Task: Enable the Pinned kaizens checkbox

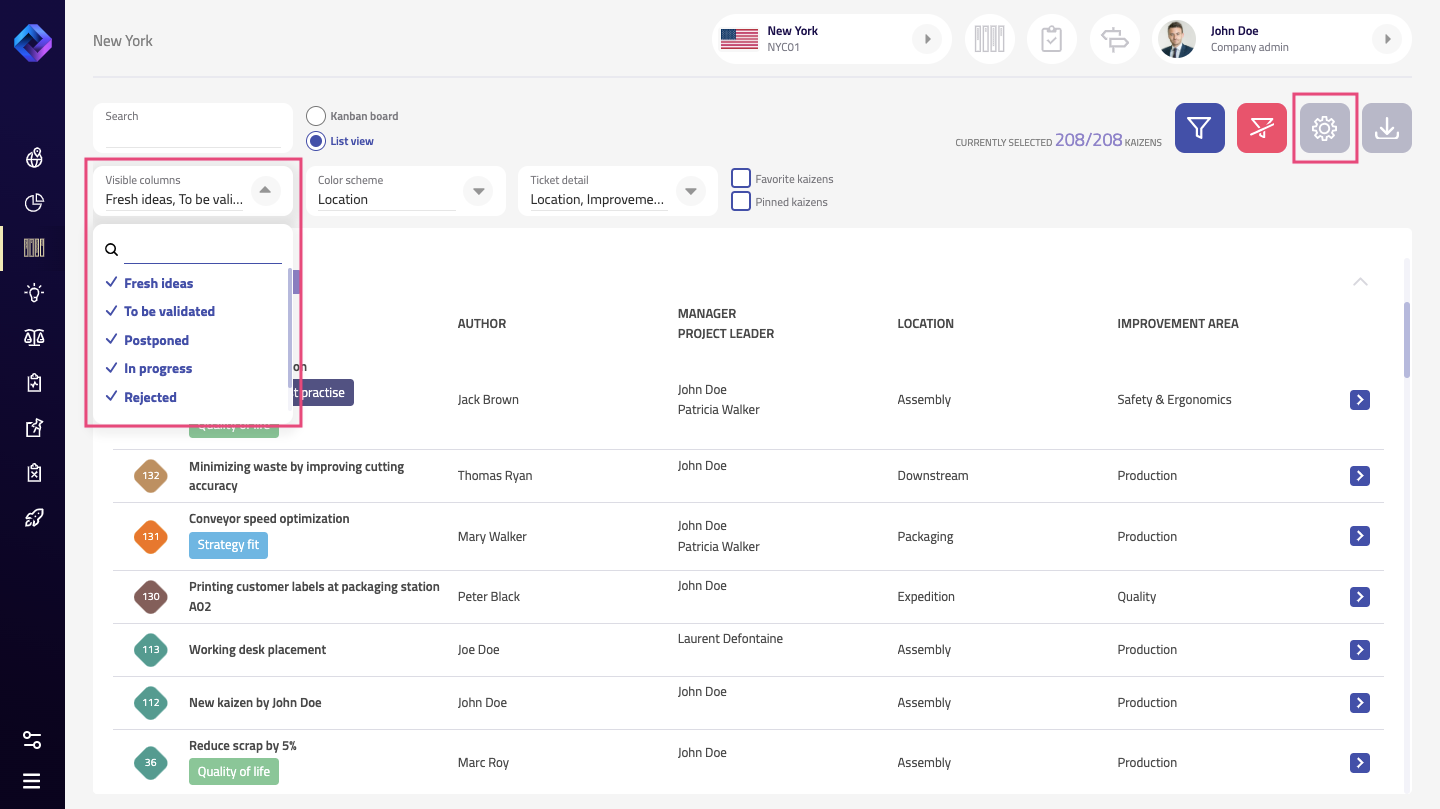Action: 741,202
